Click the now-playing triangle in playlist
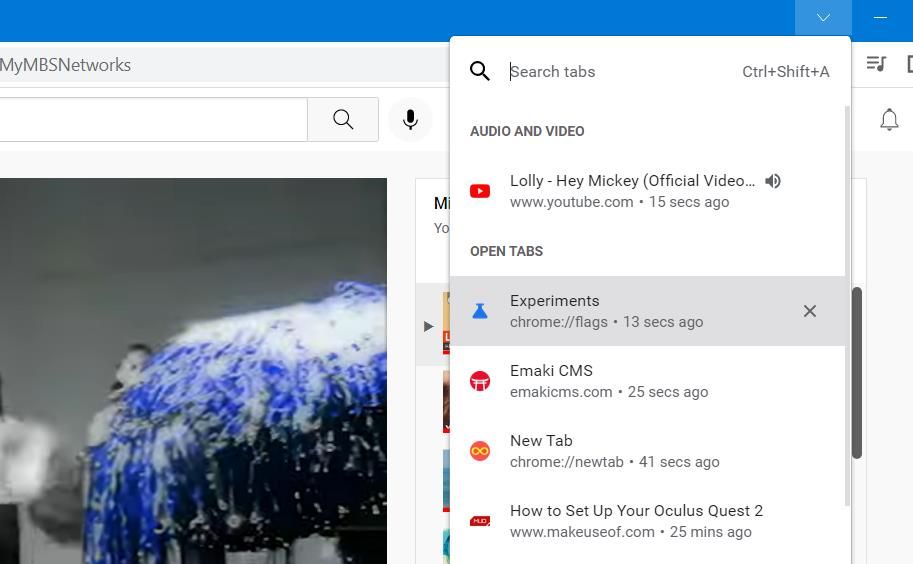 429,326
